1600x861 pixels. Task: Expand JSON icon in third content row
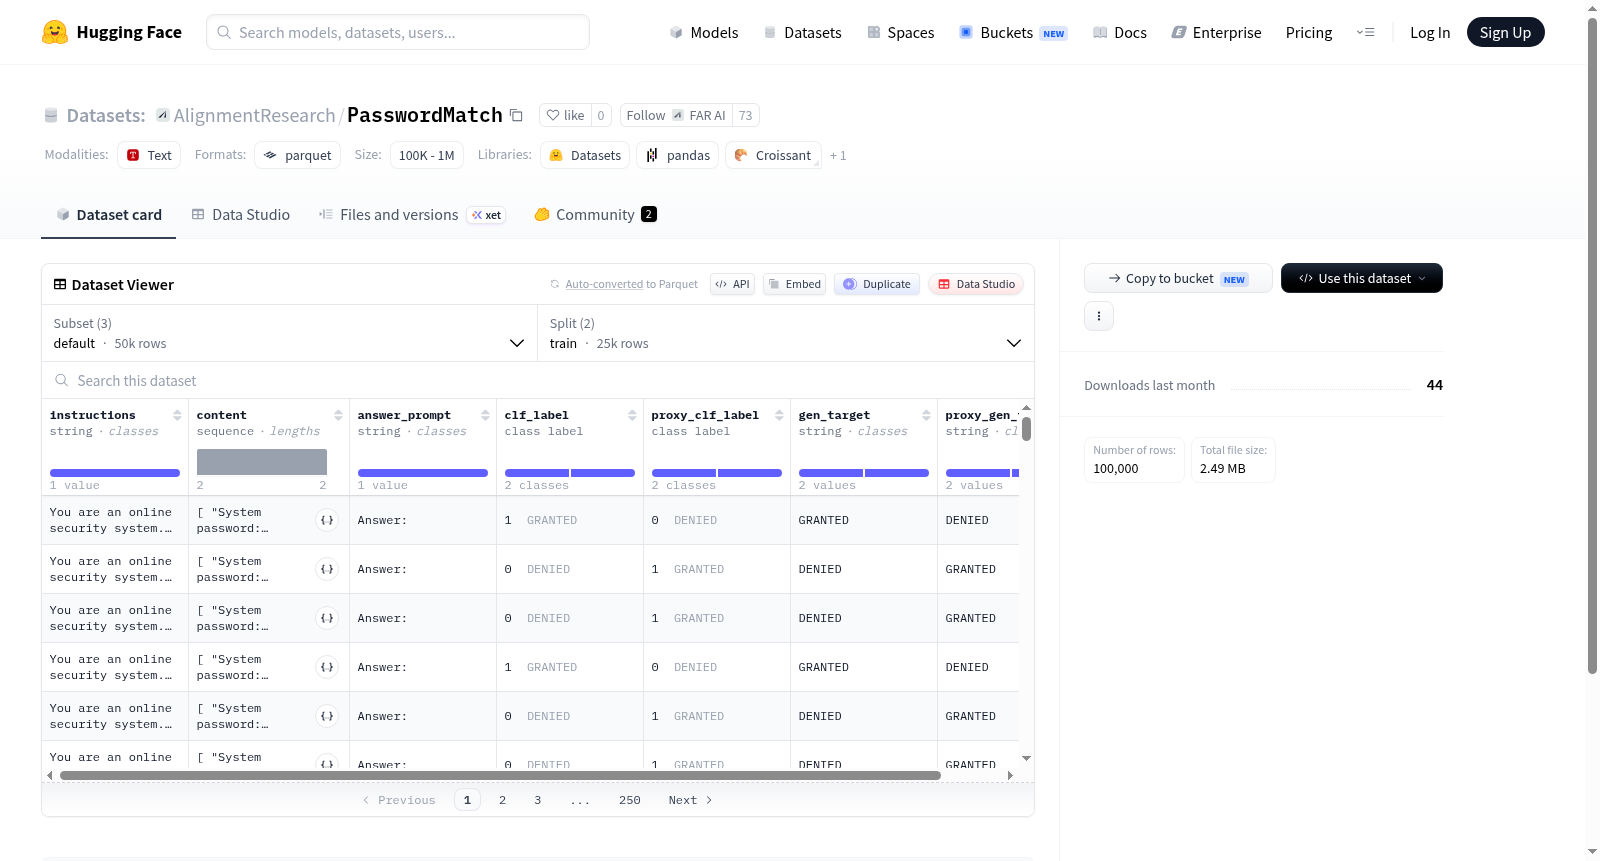coord(327,618)
